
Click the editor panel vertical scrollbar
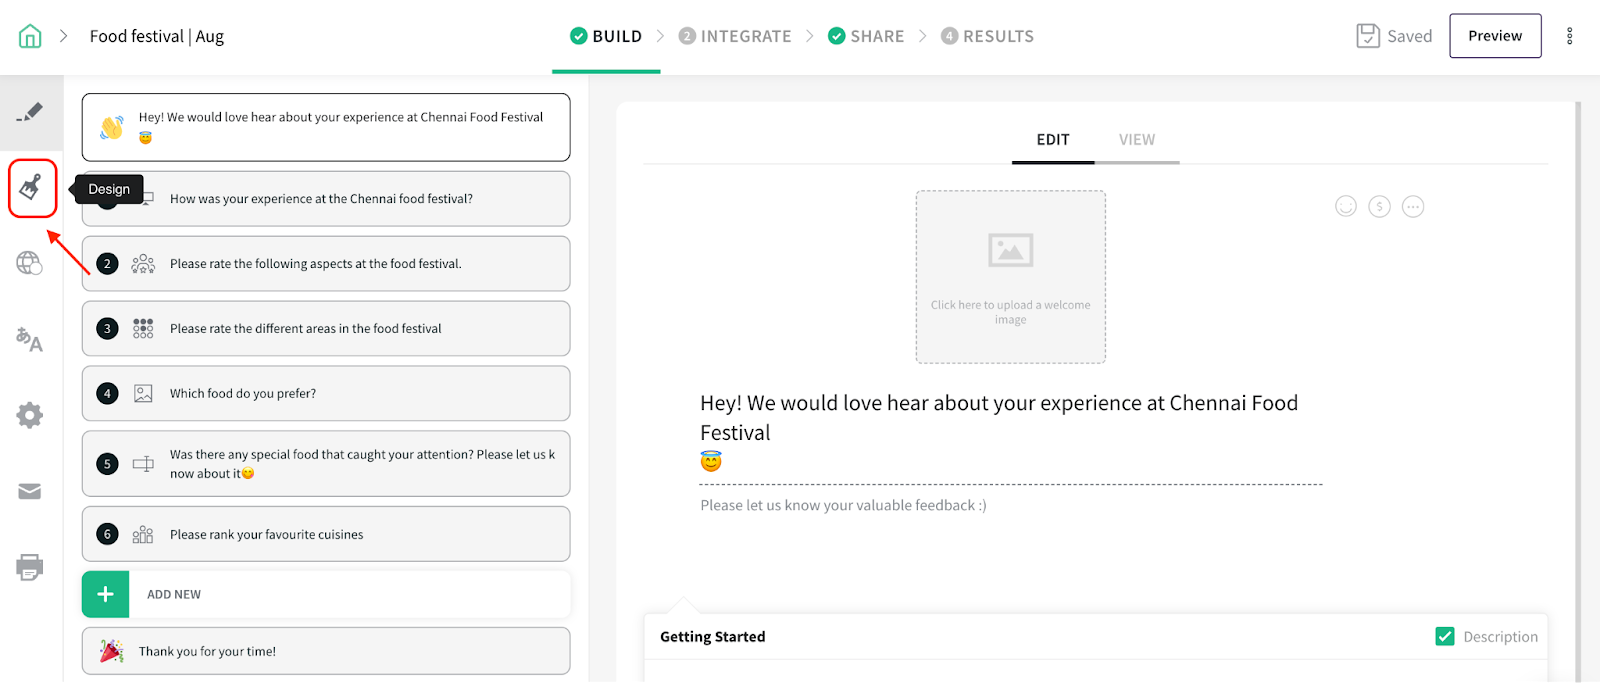(1578, 391)
